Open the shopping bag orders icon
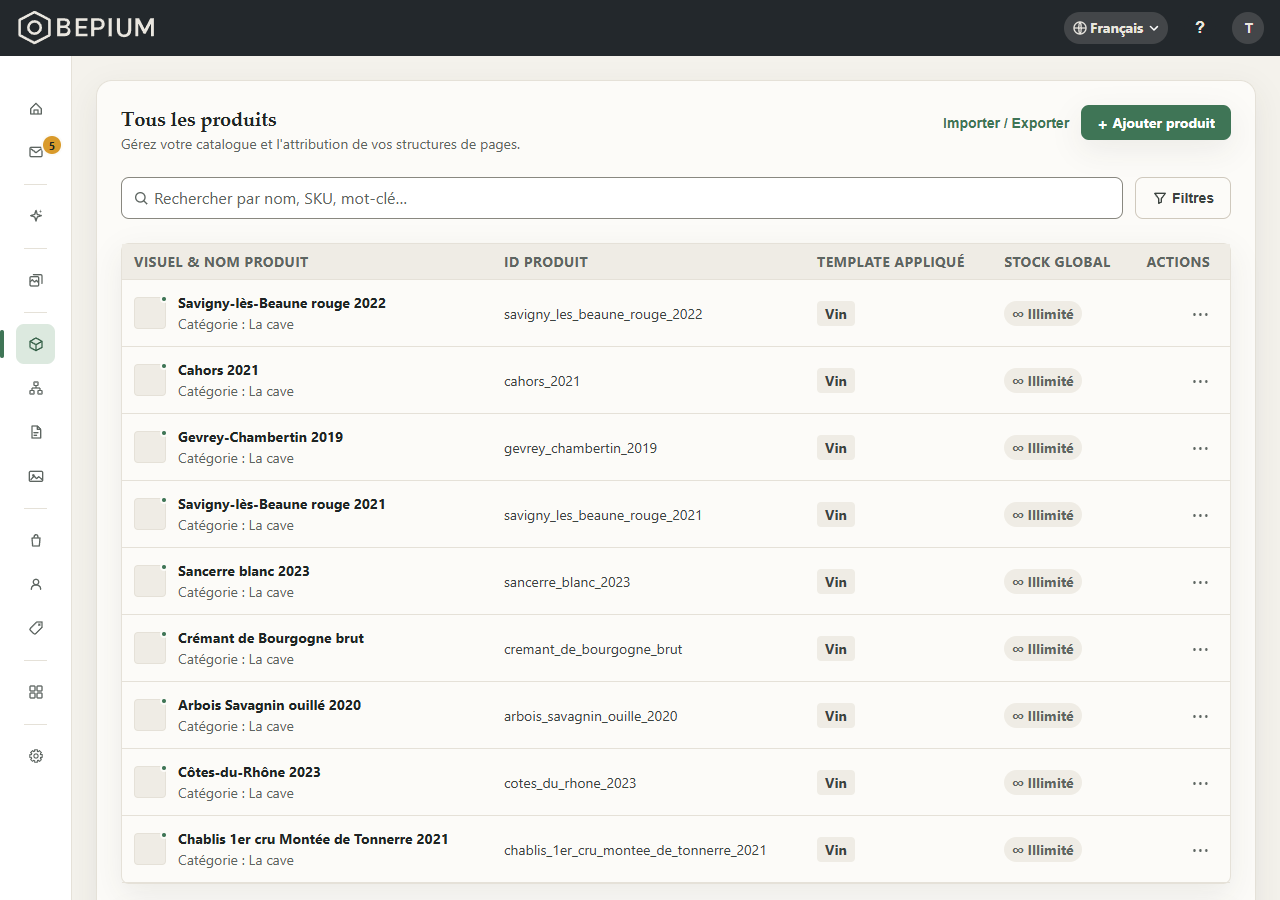 36,540
